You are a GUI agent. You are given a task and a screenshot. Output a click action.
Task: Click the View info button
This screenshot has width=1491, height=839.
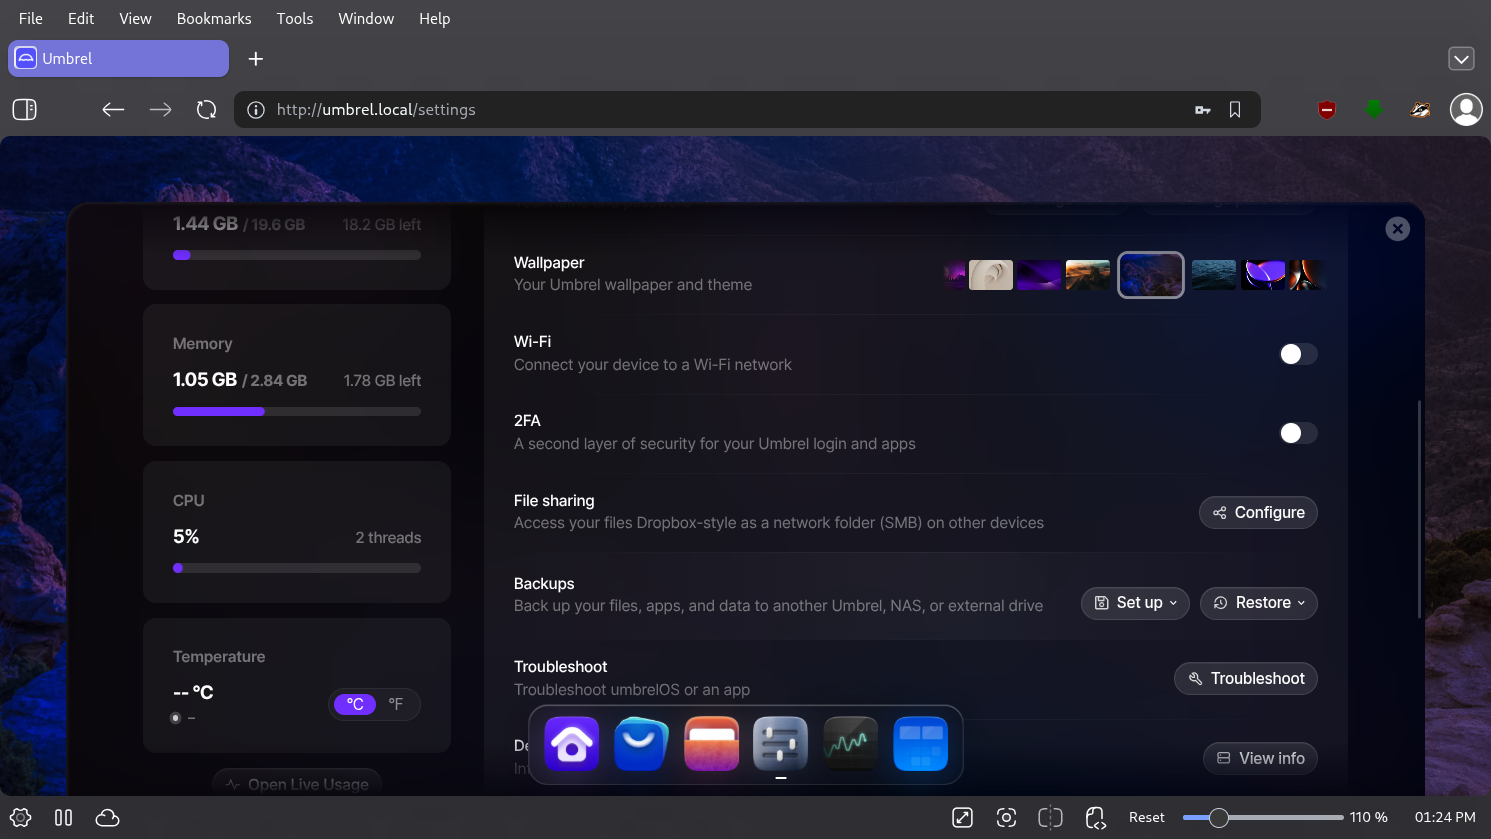1260,758
